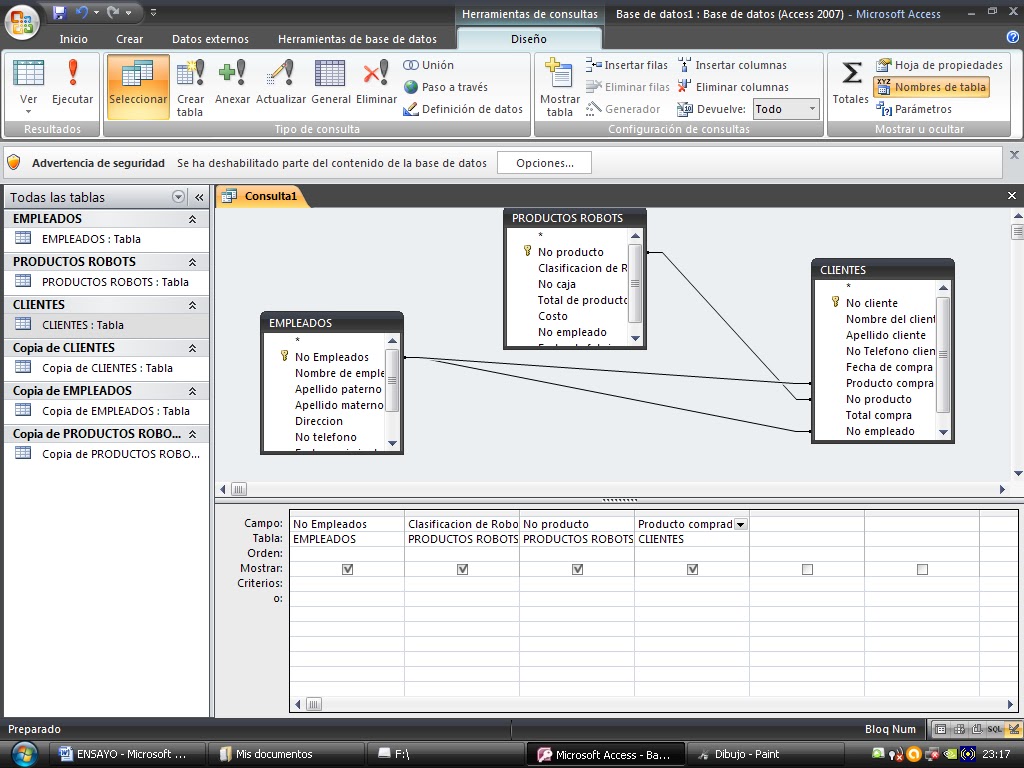Open the Producto comprad field dropdown

coord(741,524)
